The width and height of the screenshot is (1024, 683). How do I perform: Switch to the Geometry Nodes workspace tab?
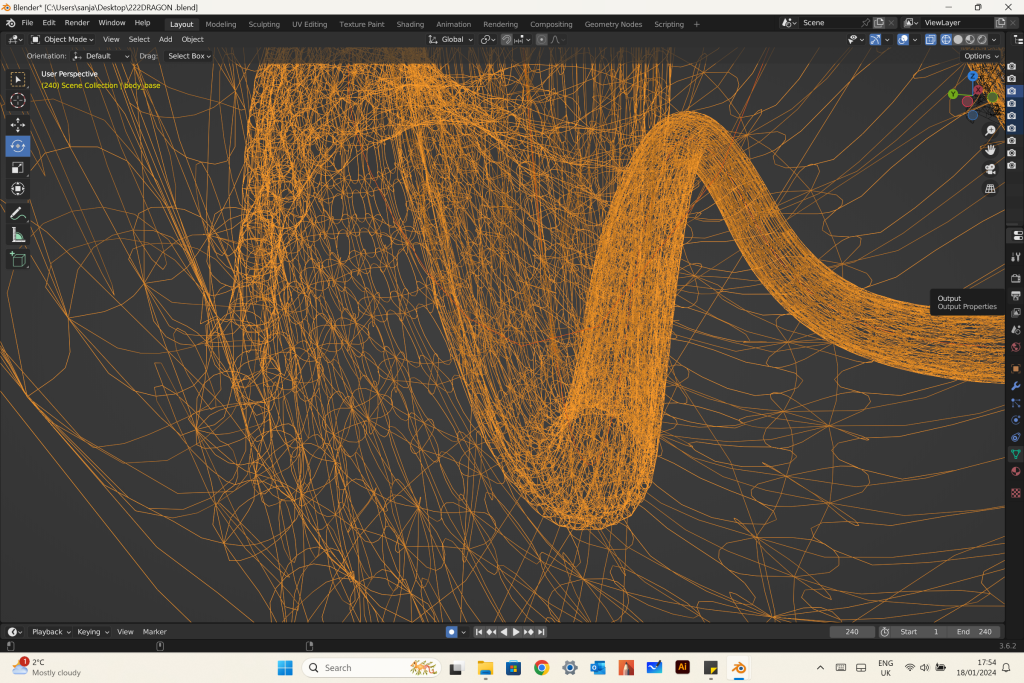tap(613, 24)
